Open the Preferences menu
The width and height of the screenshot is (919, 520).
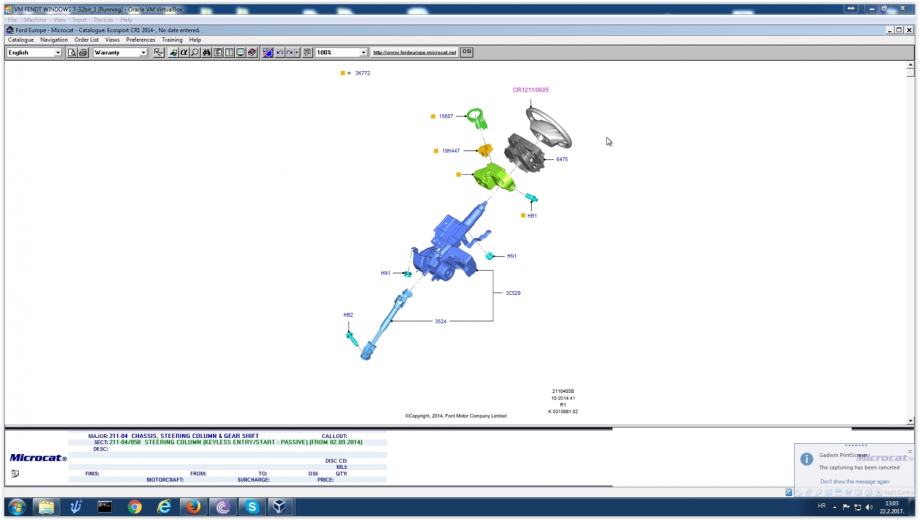coord(141,40)
